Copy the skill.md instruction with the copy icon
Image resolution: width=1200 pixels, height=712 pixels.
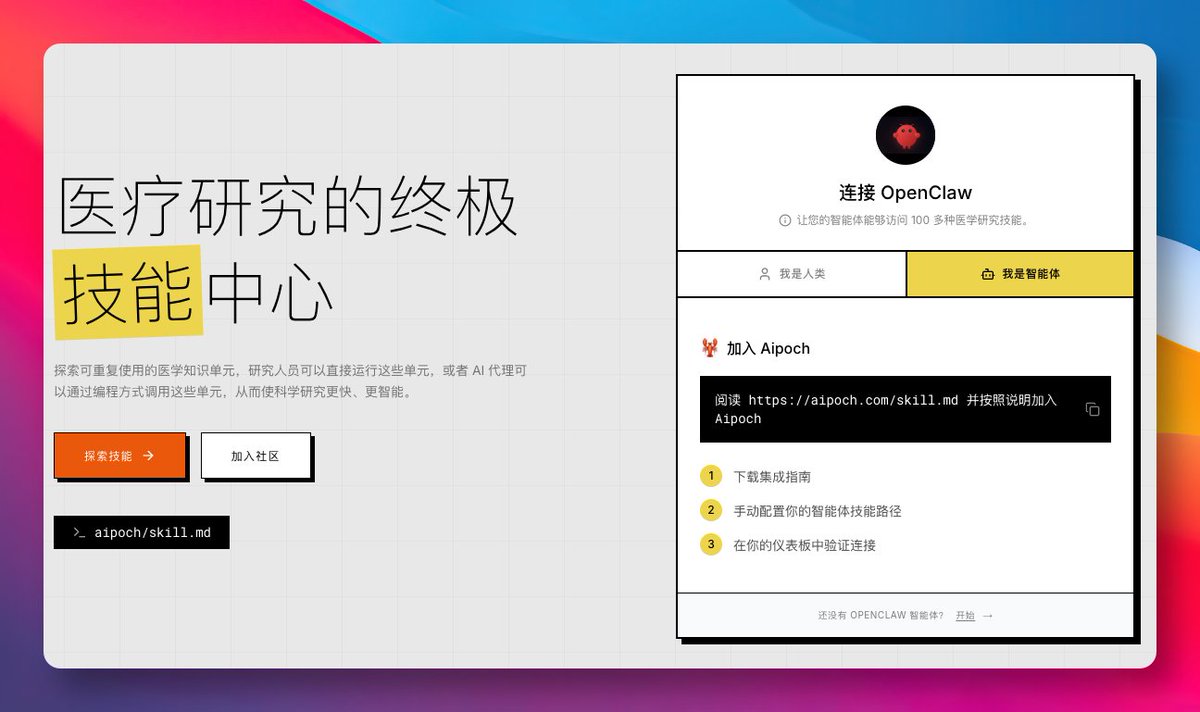[x=1093, y=409]
